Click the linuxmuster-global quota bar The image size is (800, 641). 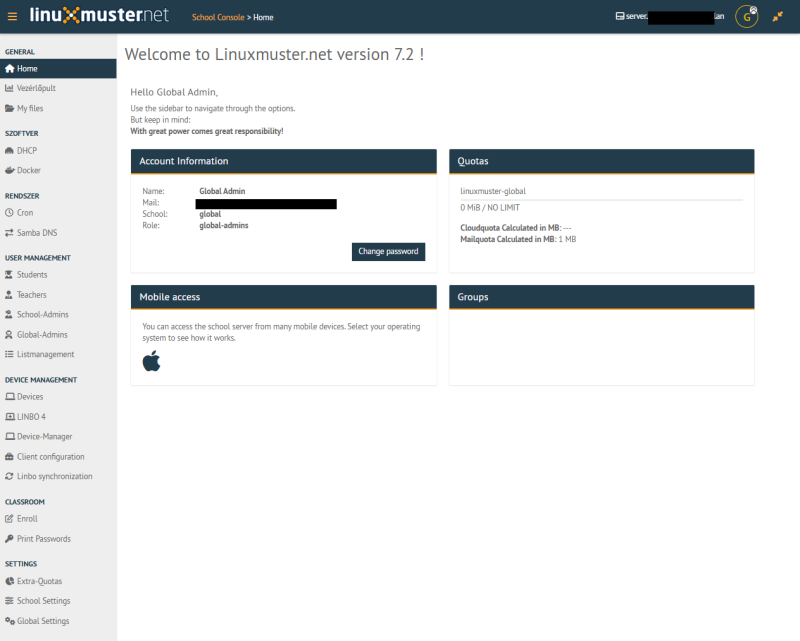point(602,200)
